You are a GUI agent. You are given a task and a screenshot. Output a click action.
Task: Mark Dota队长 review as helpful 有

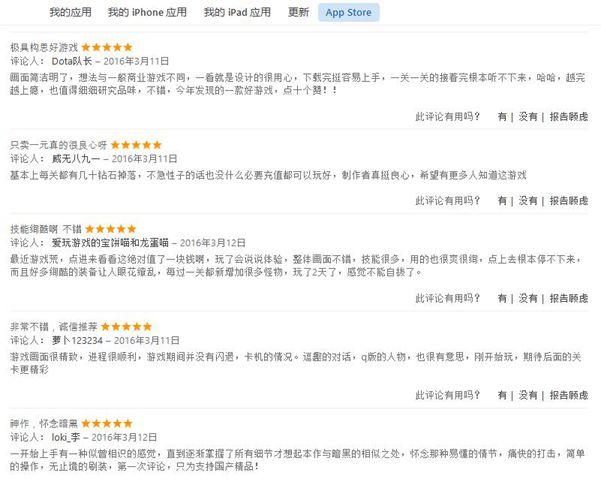502,117
